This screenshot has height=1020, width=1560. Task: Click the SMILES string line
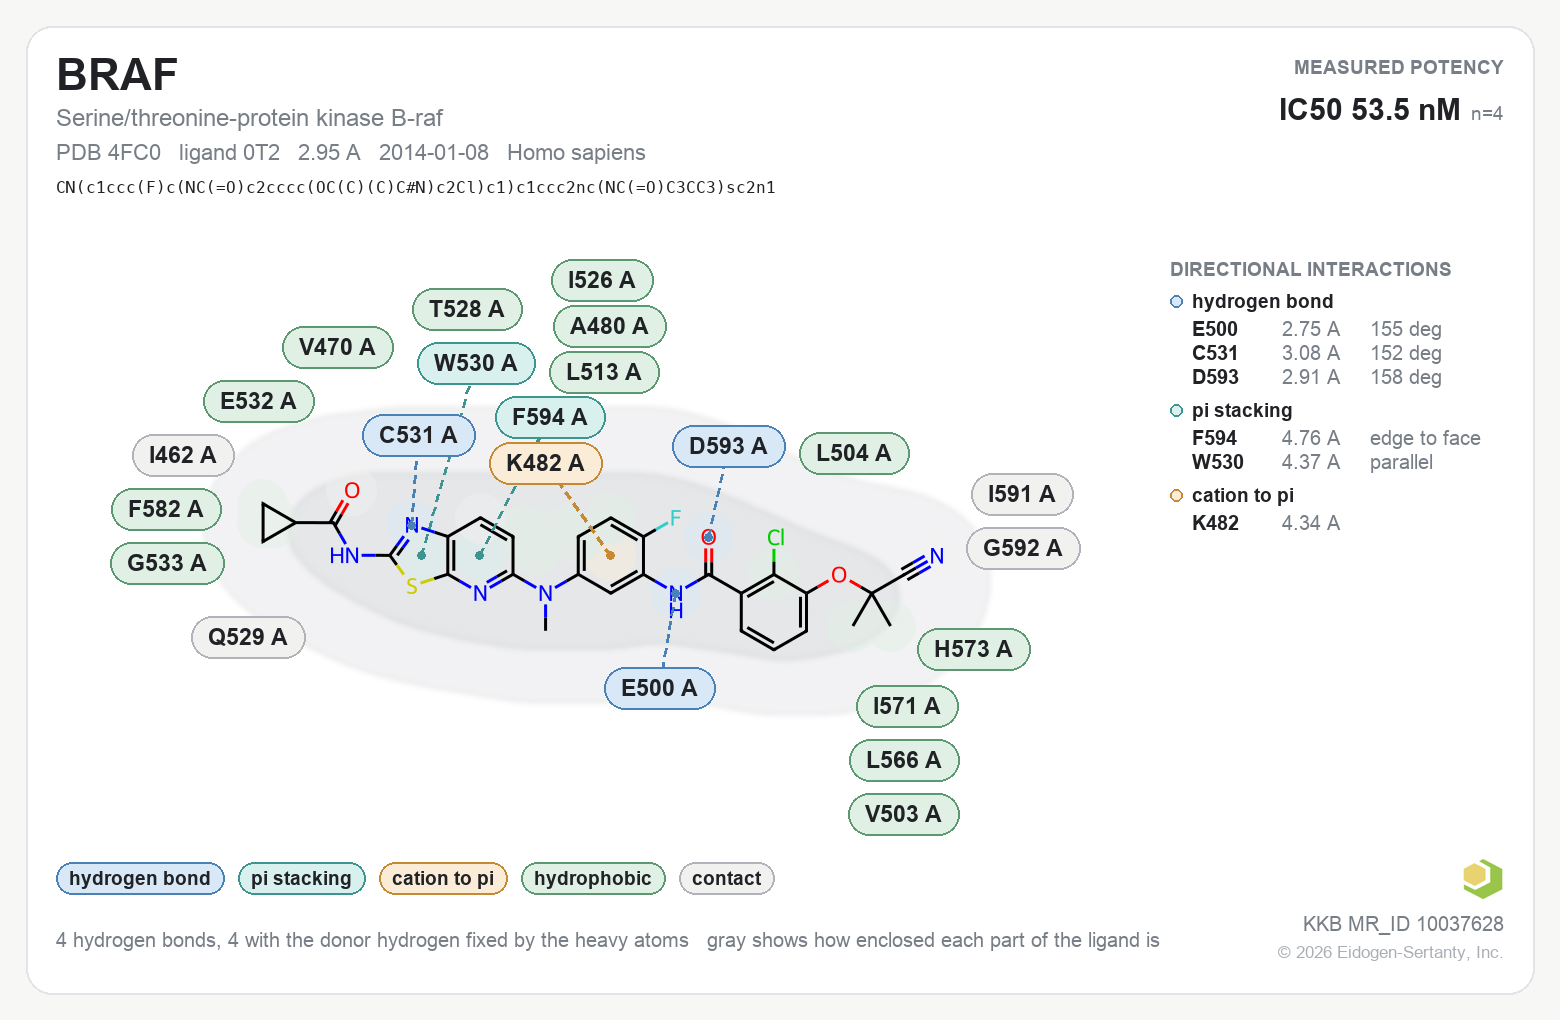point(416,187)
